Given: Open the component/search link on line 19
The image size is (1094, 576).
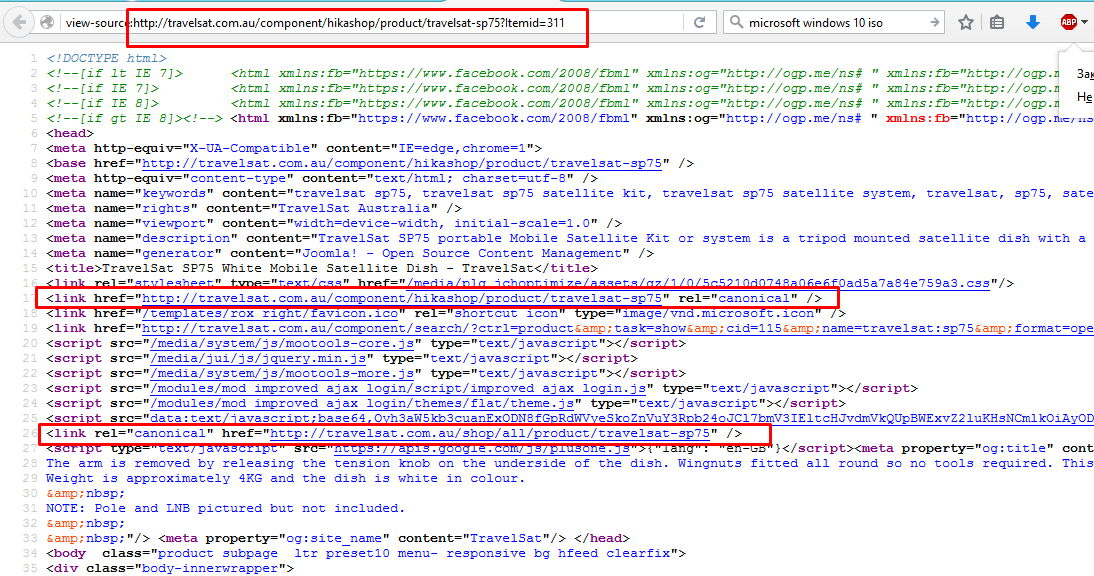Looking at the screenshot, I should pos(617,328).
